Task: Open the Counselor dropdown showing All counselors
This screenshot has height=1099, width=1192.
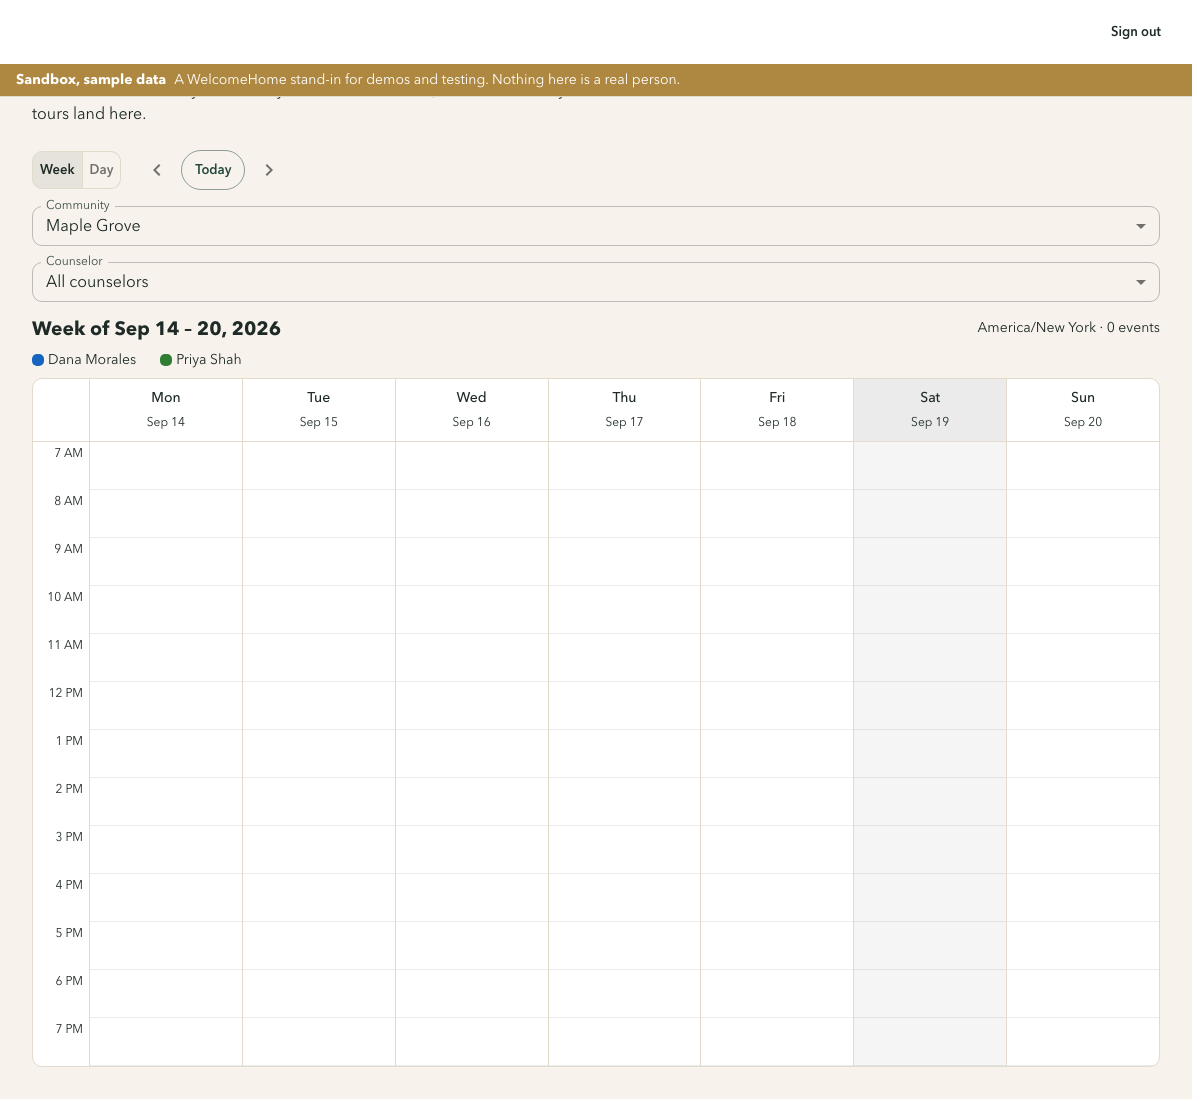Action: [596, 282]
